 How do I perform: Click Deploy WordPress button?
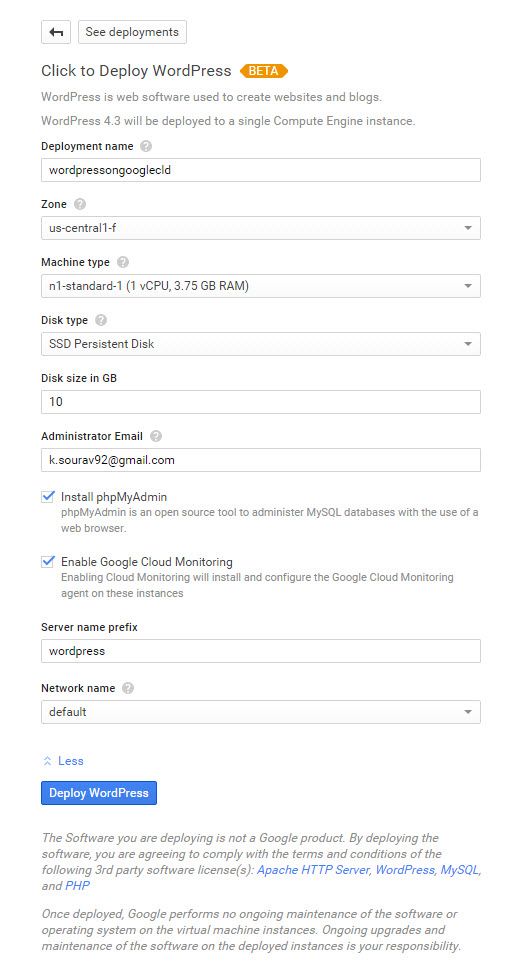click(99, 793)
